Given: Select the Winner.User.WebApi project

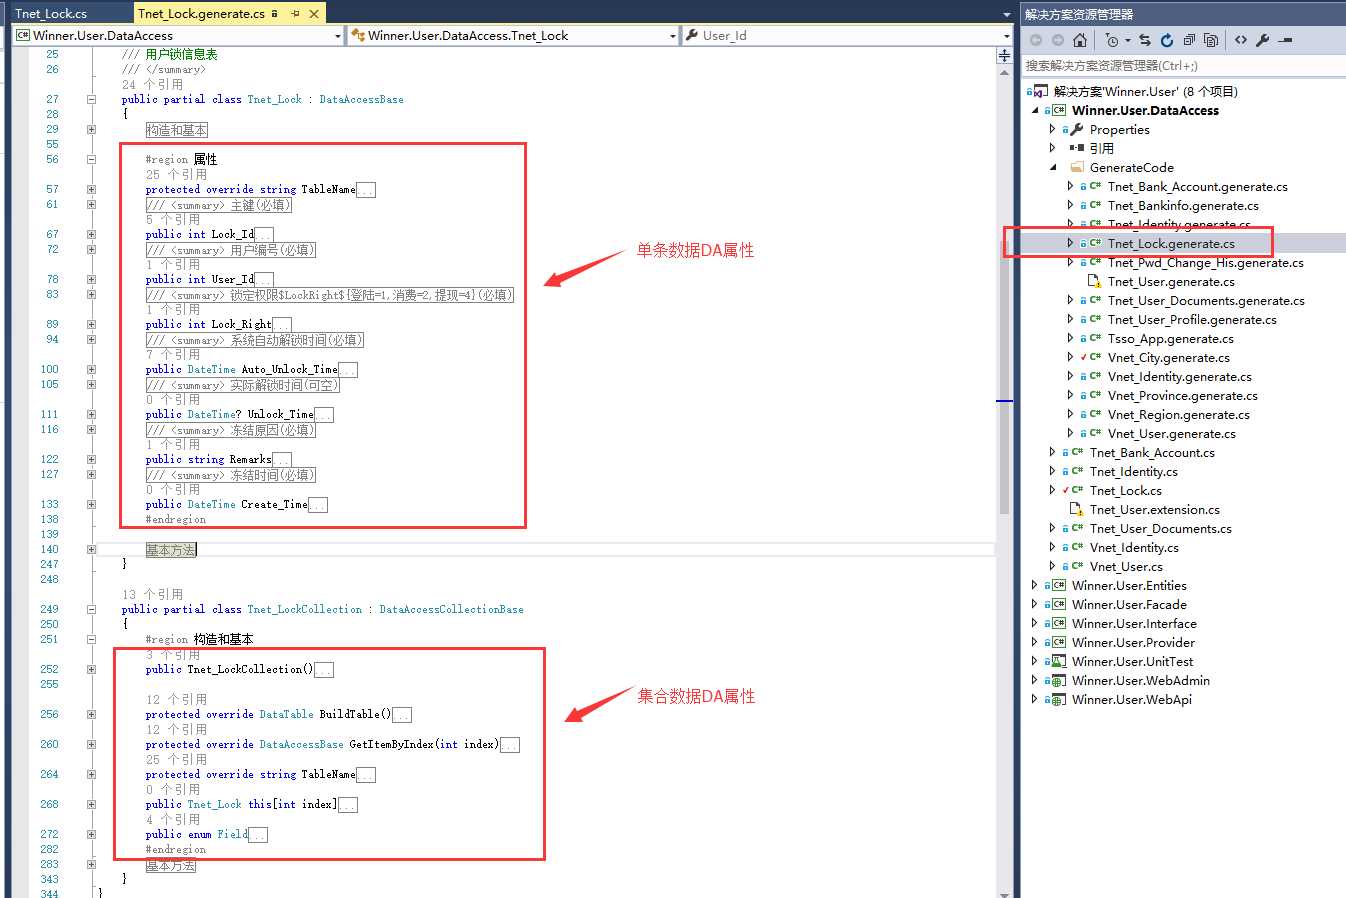Looking at the screenshot, I should [x=1131, y=699].
